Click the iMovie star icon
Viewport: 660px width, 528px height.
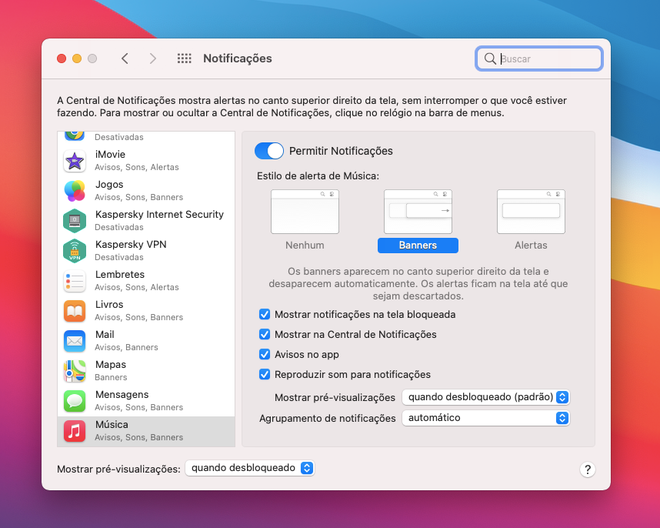(x=75, y=161)
